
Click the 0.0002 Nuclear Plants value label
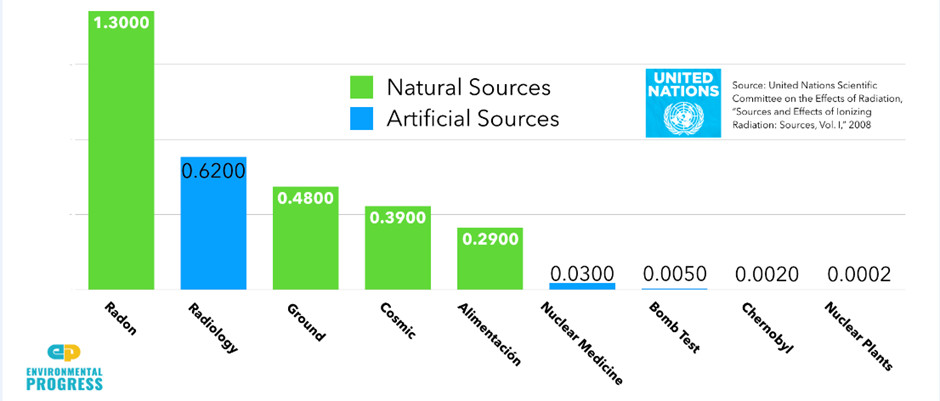coord(859,273)
